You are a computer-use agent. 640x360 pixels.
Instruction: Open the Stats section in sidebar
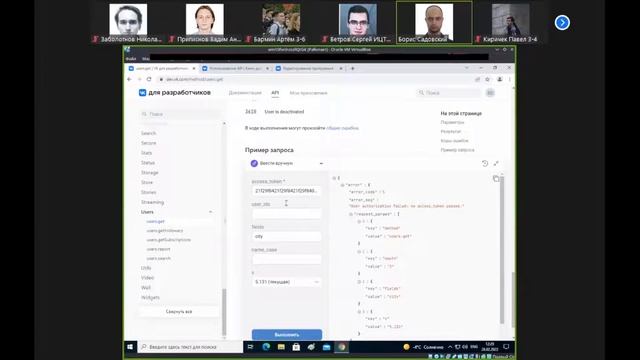[x=147, y=153]
